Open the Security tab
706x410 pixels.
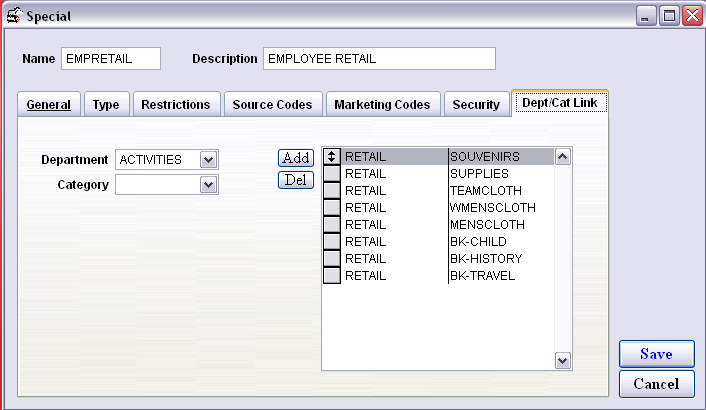tap(476, 104)
